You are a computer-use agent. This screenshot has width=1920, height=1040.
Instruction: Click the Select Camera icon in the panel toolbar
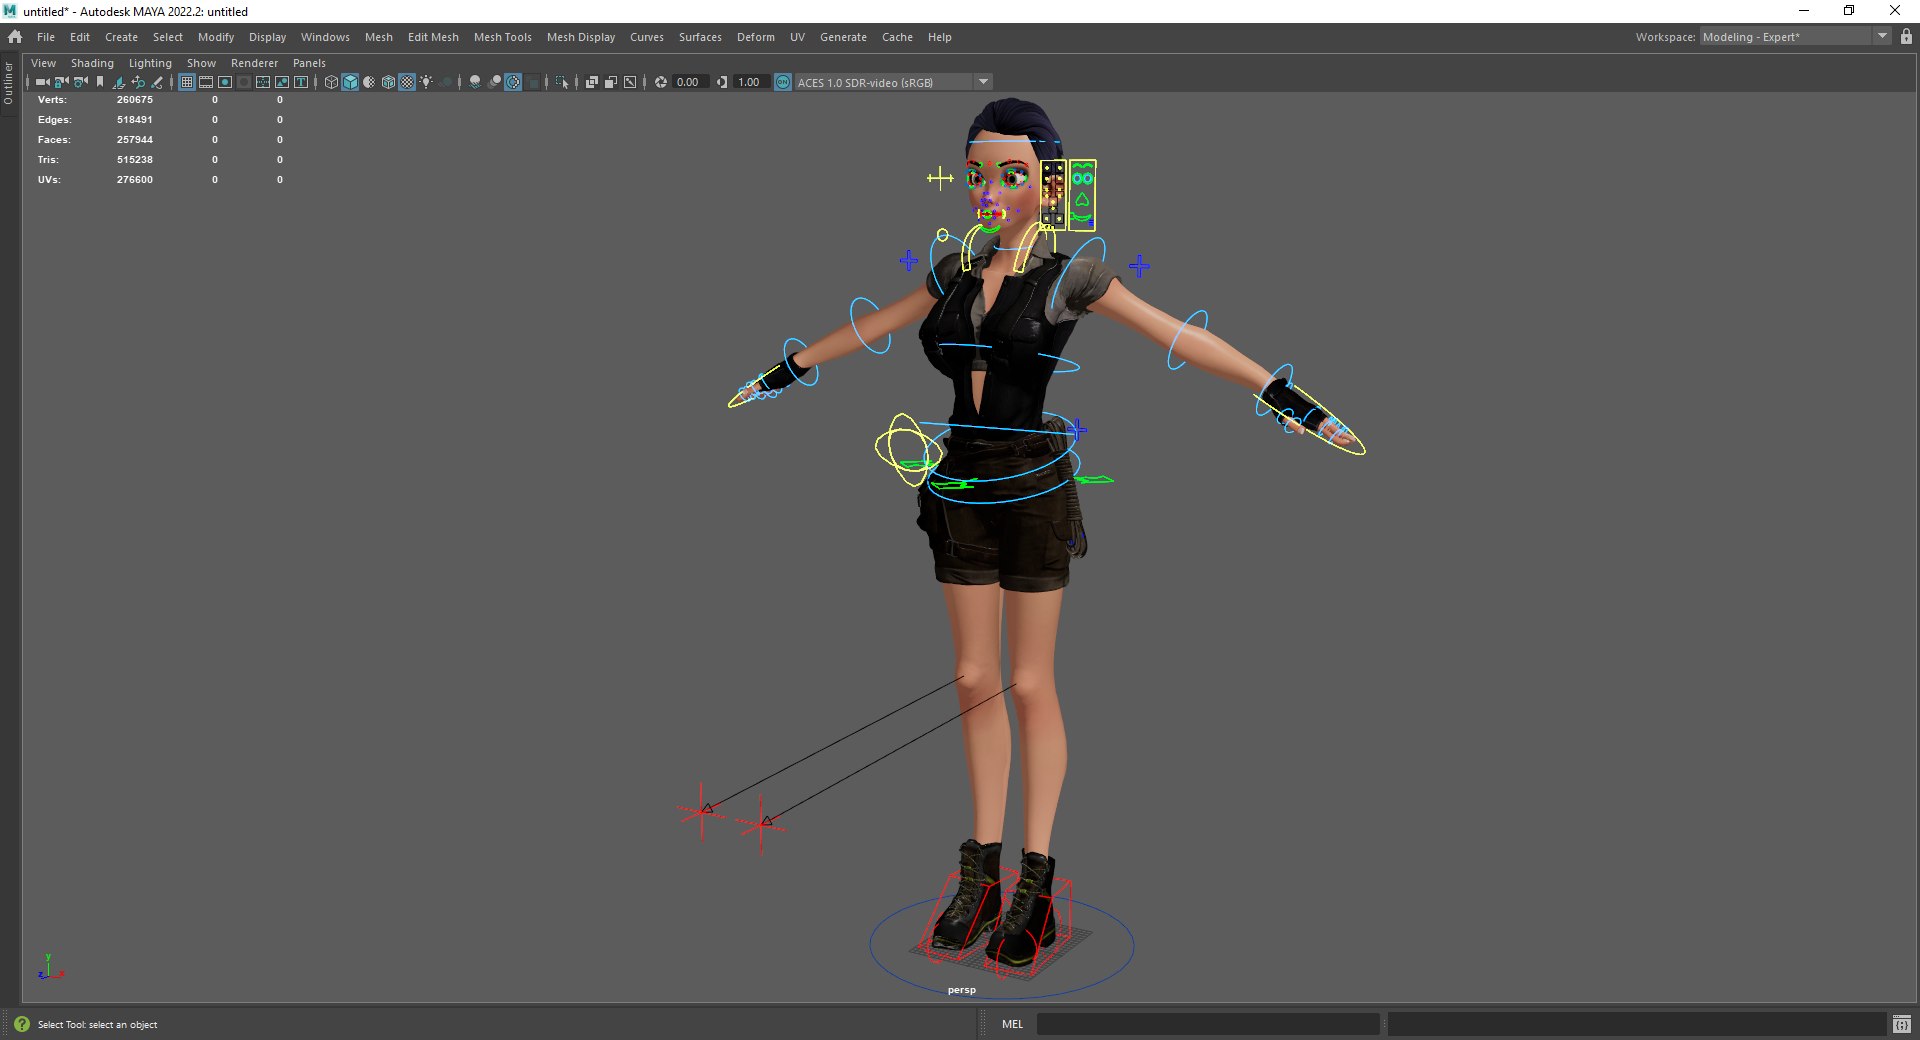[x=42, y=82]
